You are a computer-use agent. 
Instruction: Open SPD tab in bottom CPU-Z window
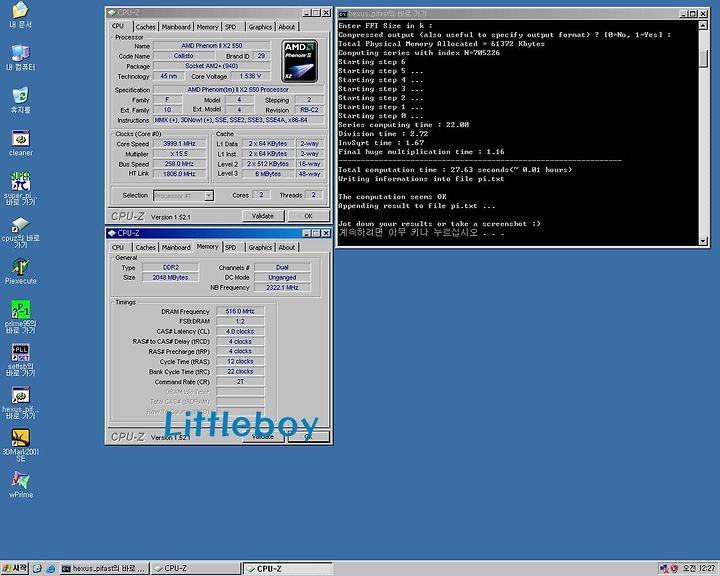(x=231, y=248)
